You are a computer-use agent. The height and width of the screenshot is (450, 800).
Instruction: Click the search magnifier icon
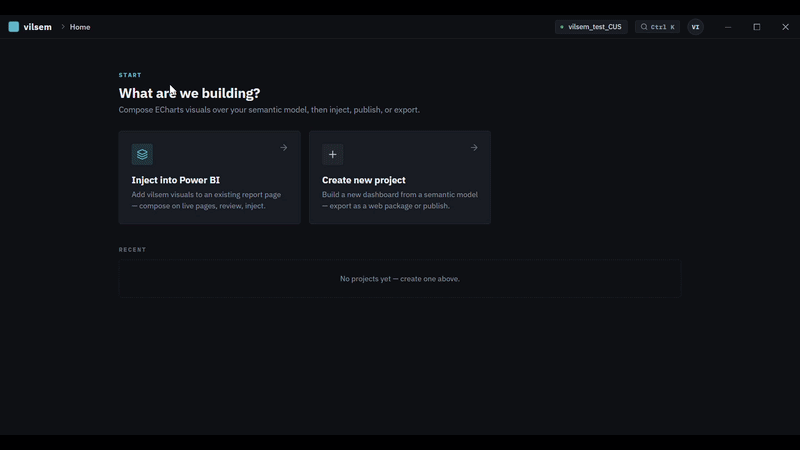(644, 27)
